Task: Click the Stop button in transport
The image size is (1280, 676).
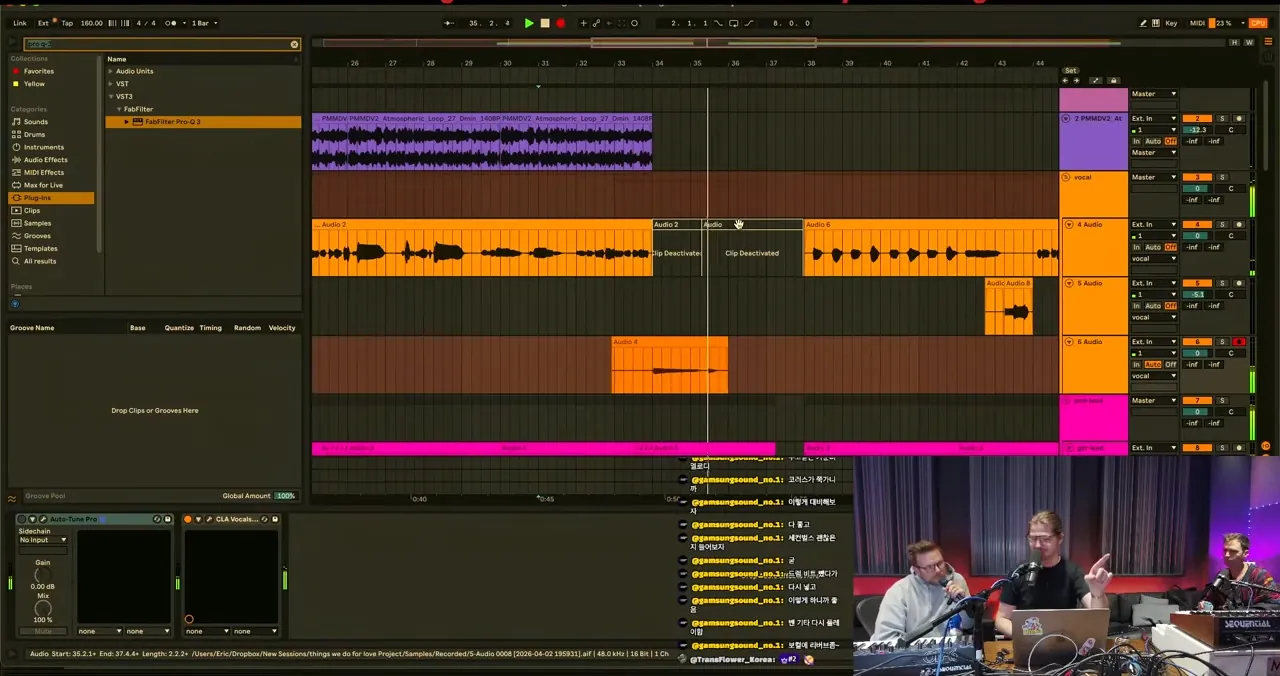Action: [545, 23]
